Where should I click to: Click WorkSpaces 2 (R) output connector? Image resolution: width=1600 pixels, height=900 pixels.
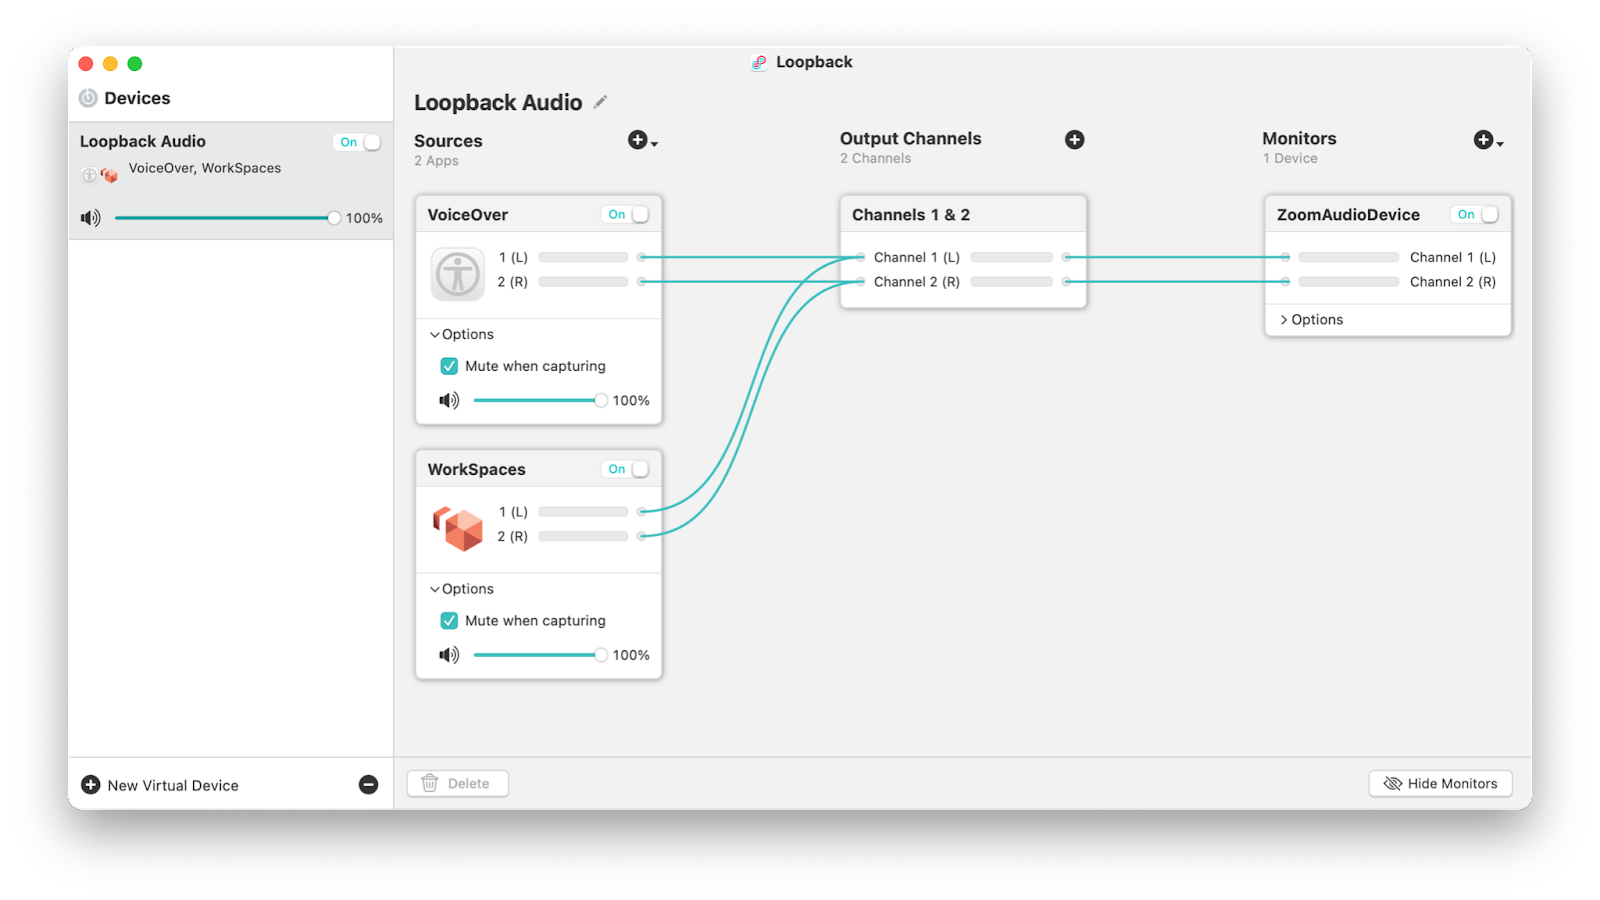click(642, 536)
